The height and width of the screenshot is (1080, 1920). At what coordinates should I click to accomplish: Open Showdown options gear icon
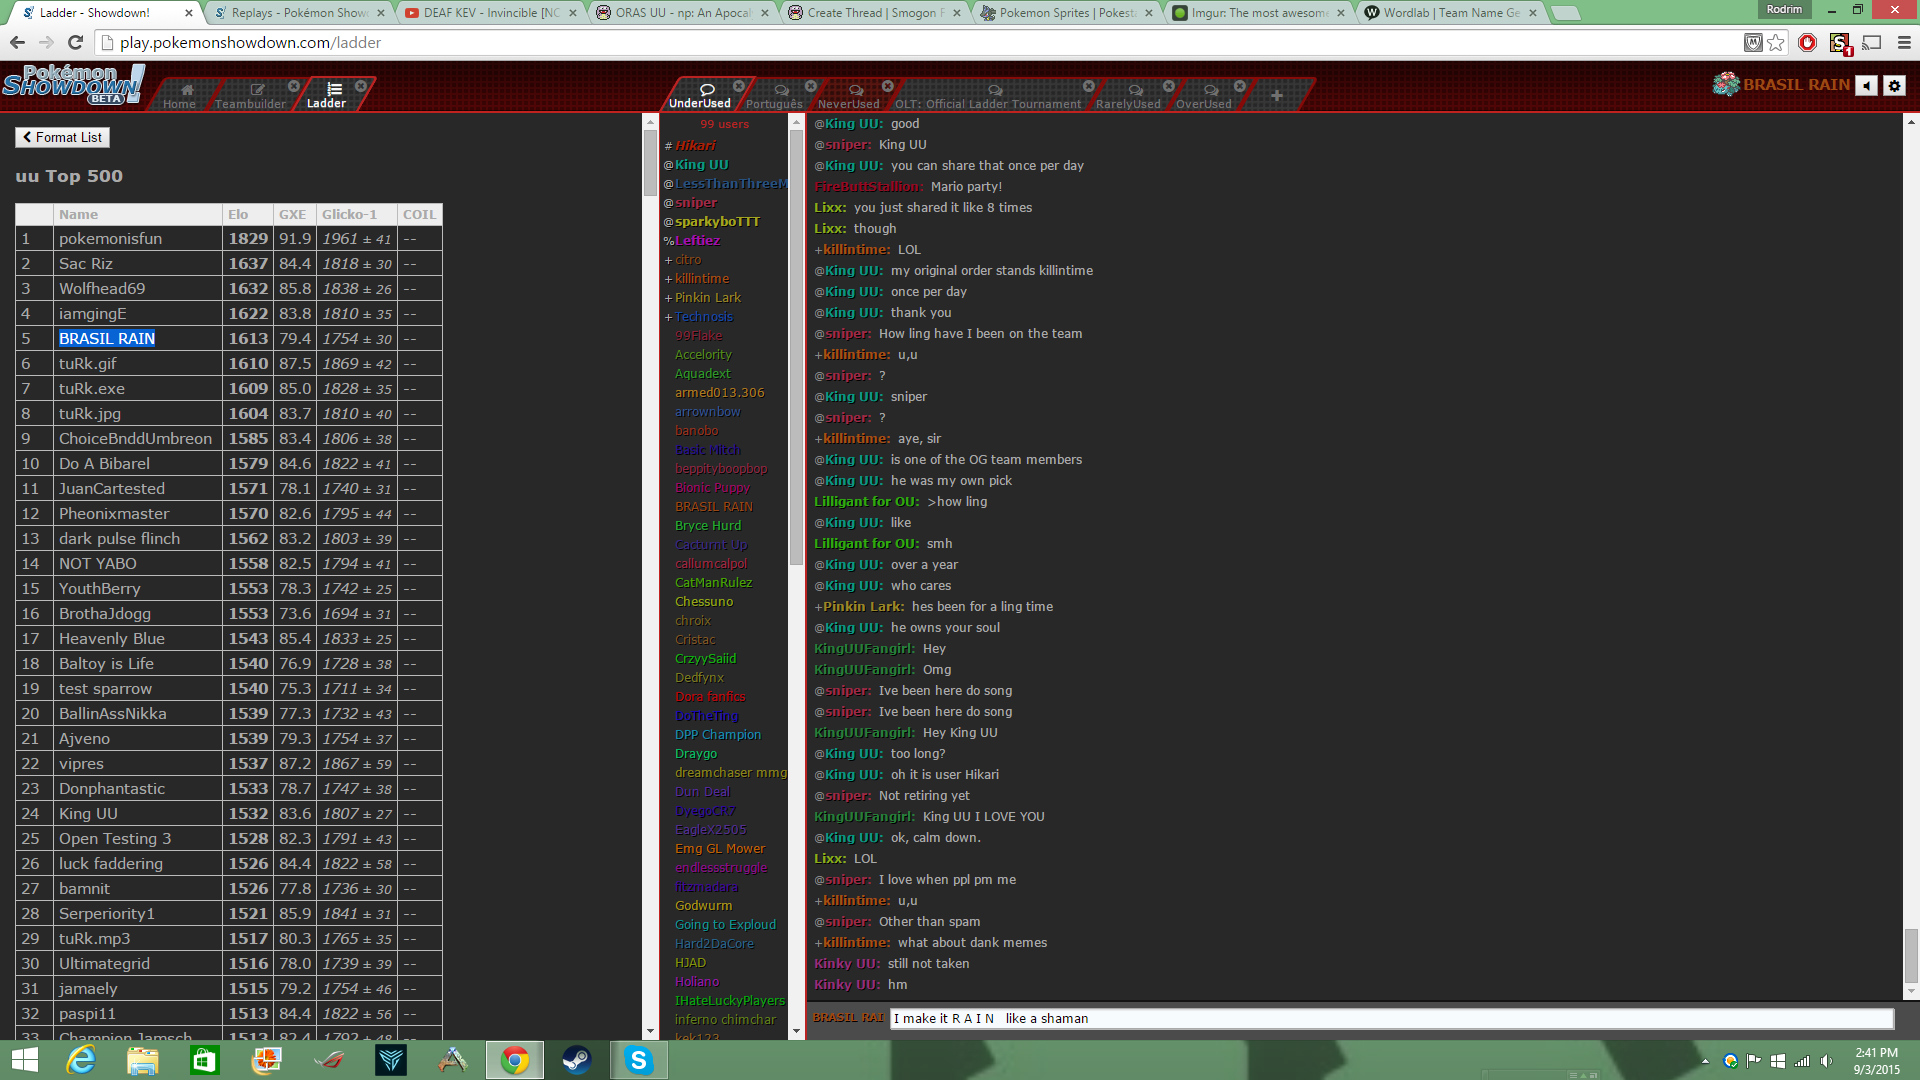coord(1894,86)
